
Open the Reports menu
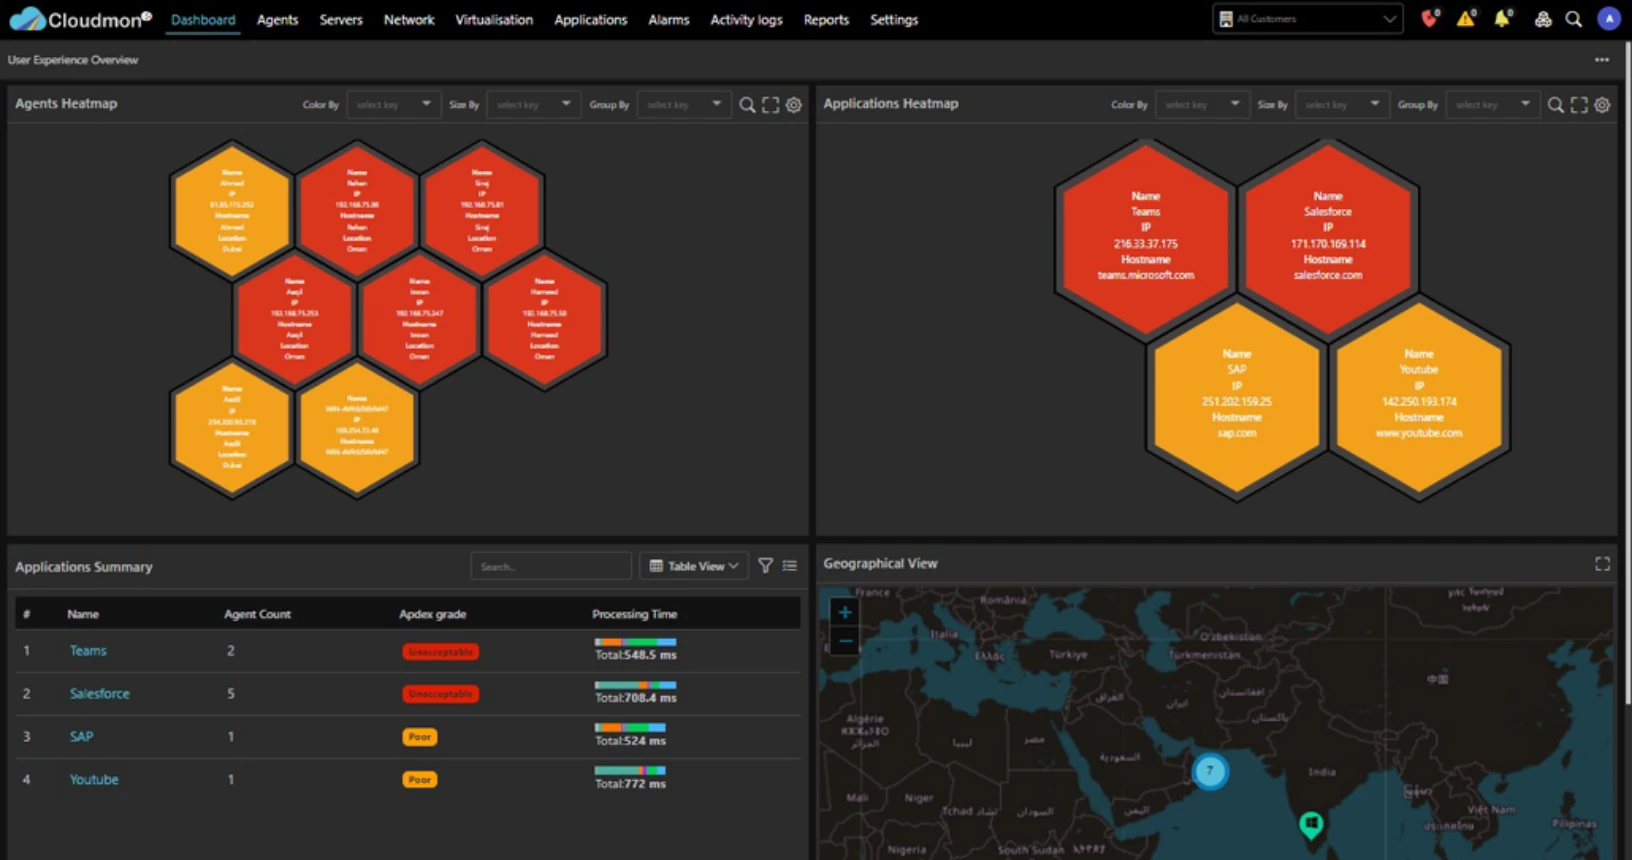826,20
